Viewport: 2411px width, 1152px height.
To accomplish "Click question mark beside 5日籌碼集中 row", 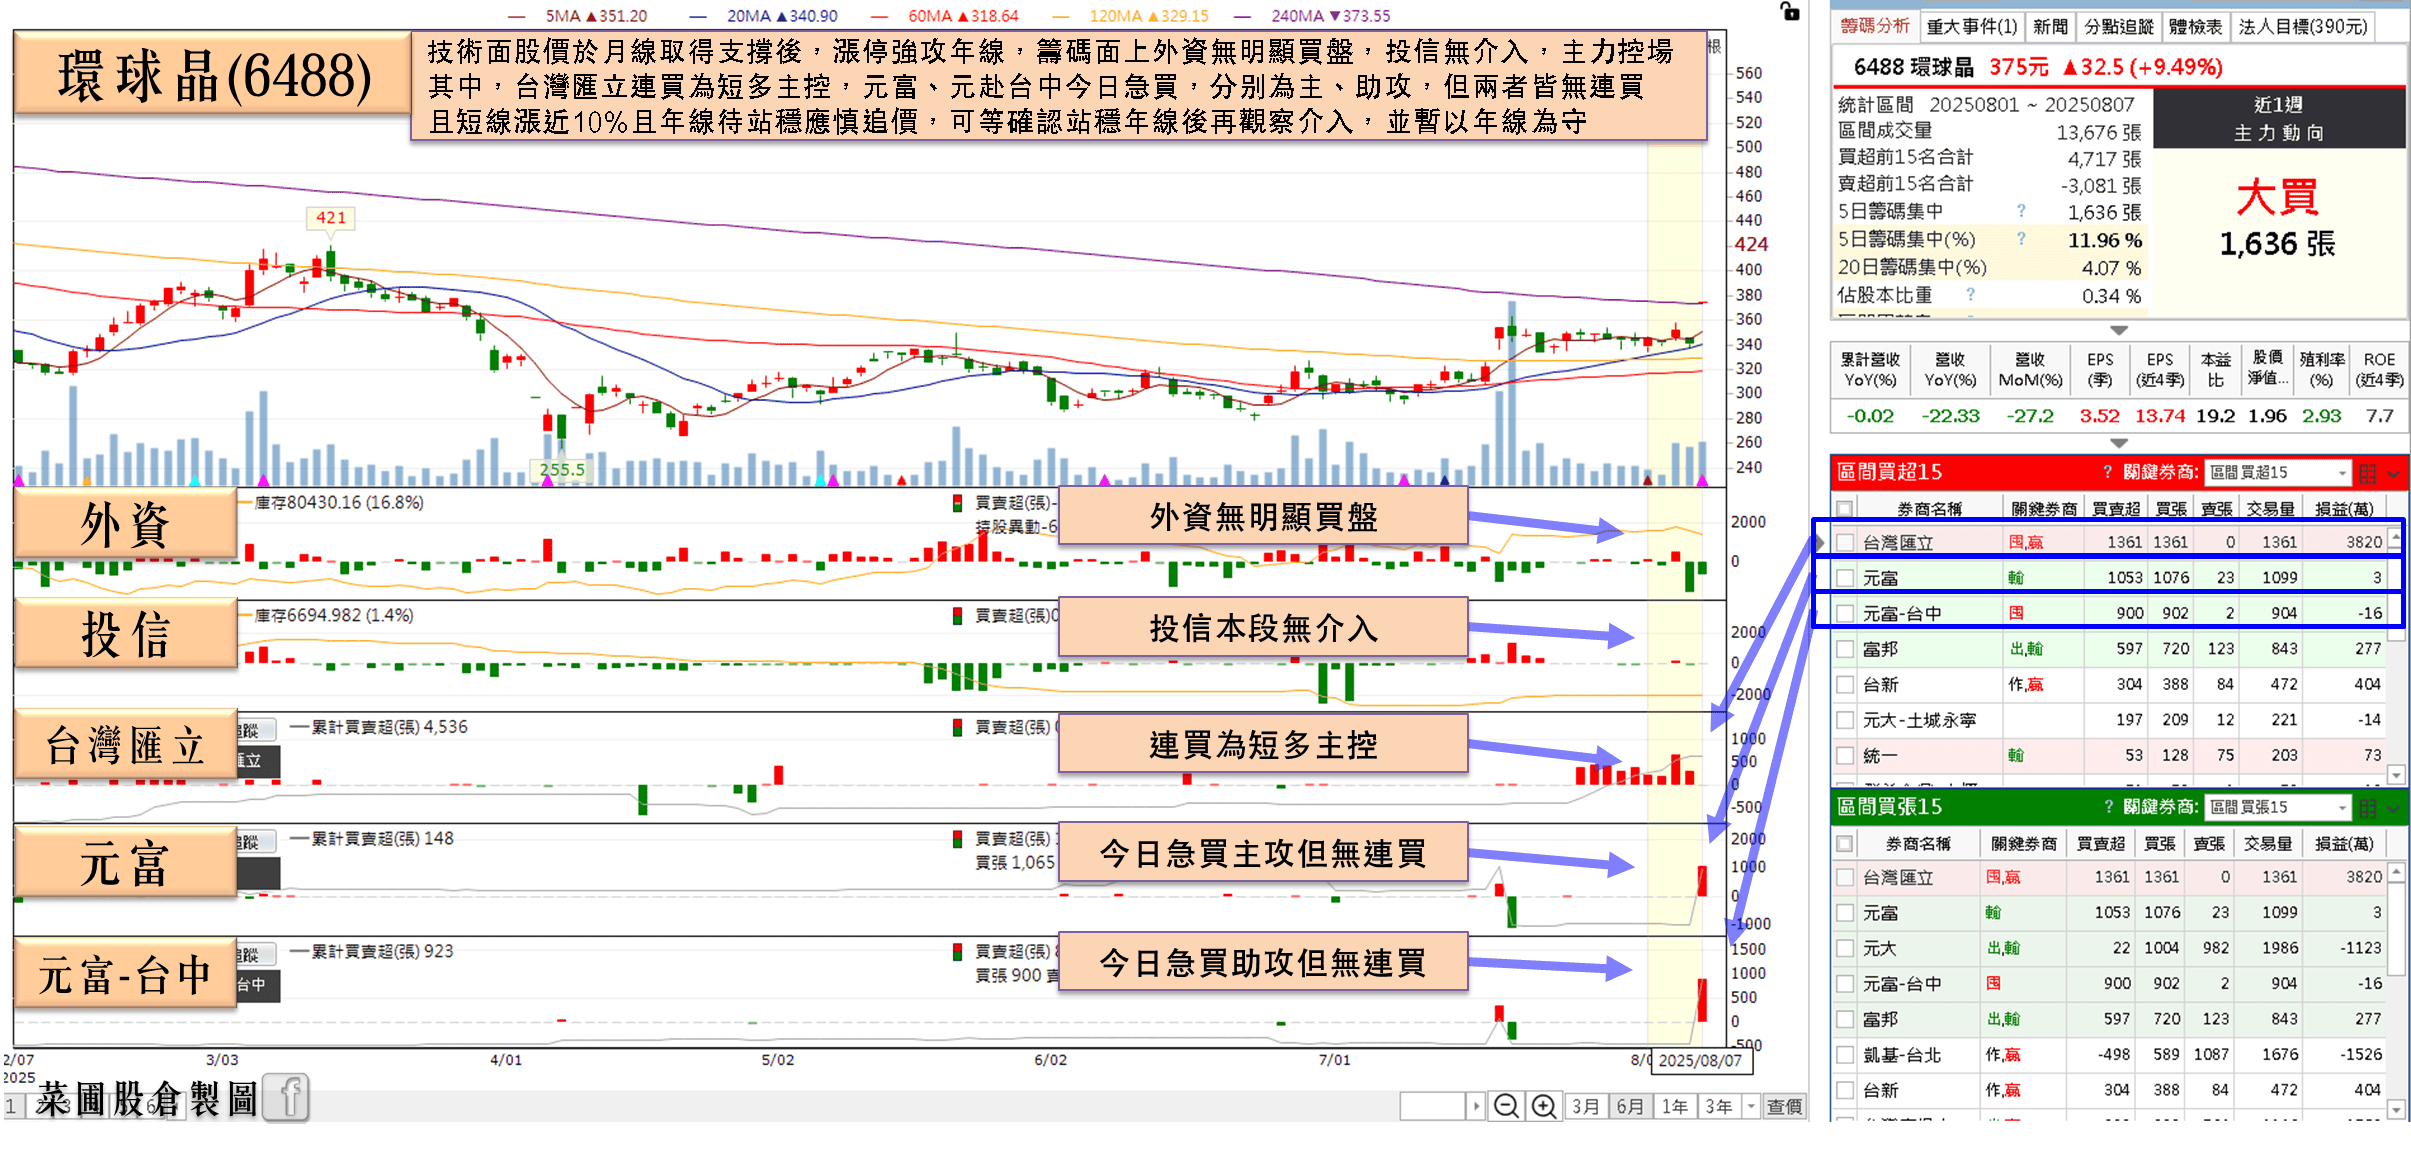I will pos(2021,211).
